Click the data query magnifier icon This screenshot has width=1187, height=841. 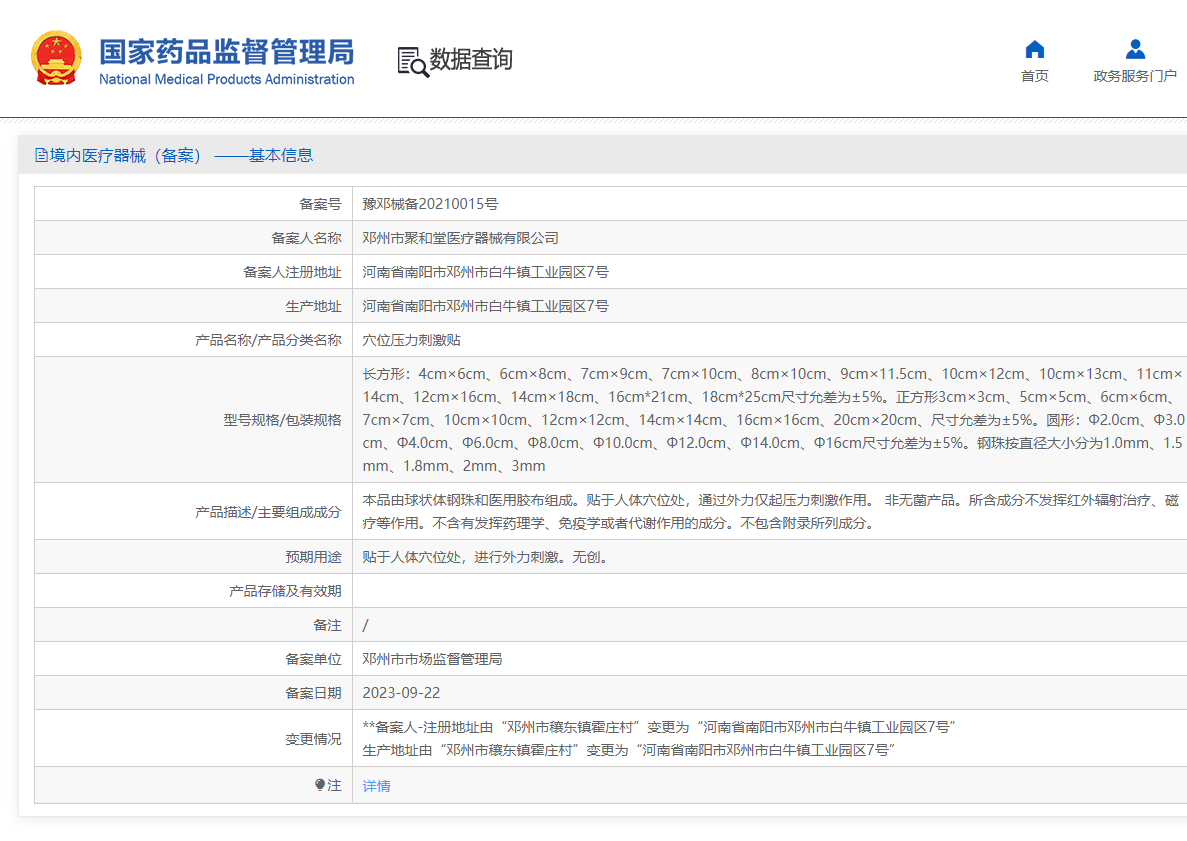(413, 62)
